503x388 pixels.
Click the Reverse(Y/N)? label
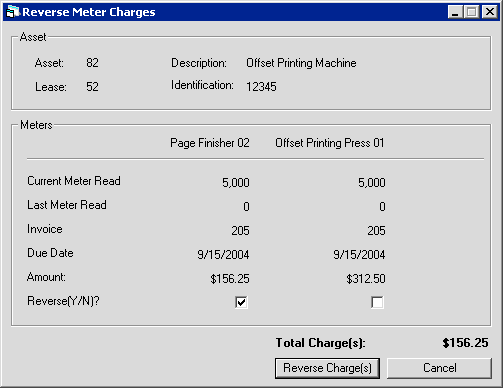63,301
